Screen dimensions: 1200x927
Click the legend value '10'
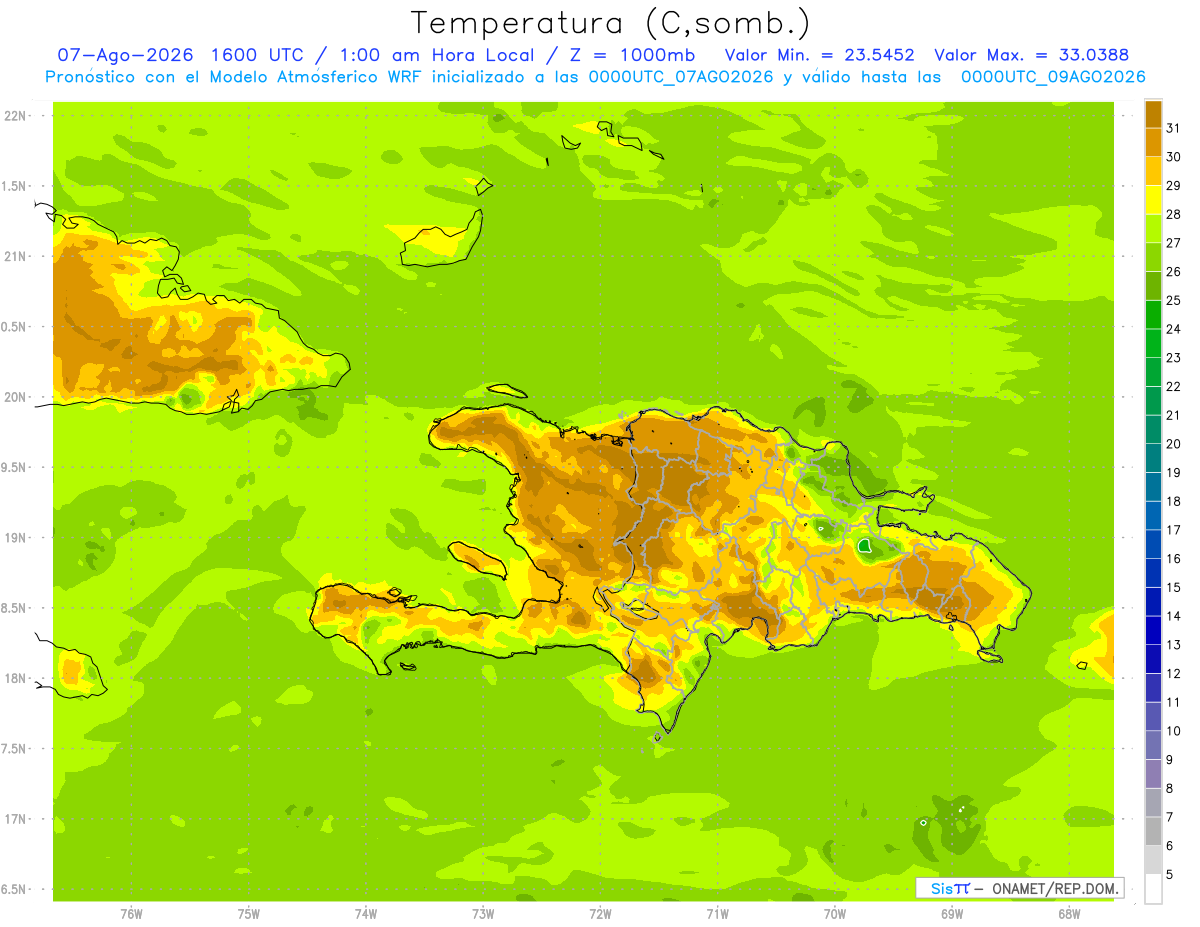coord(1174,731)
